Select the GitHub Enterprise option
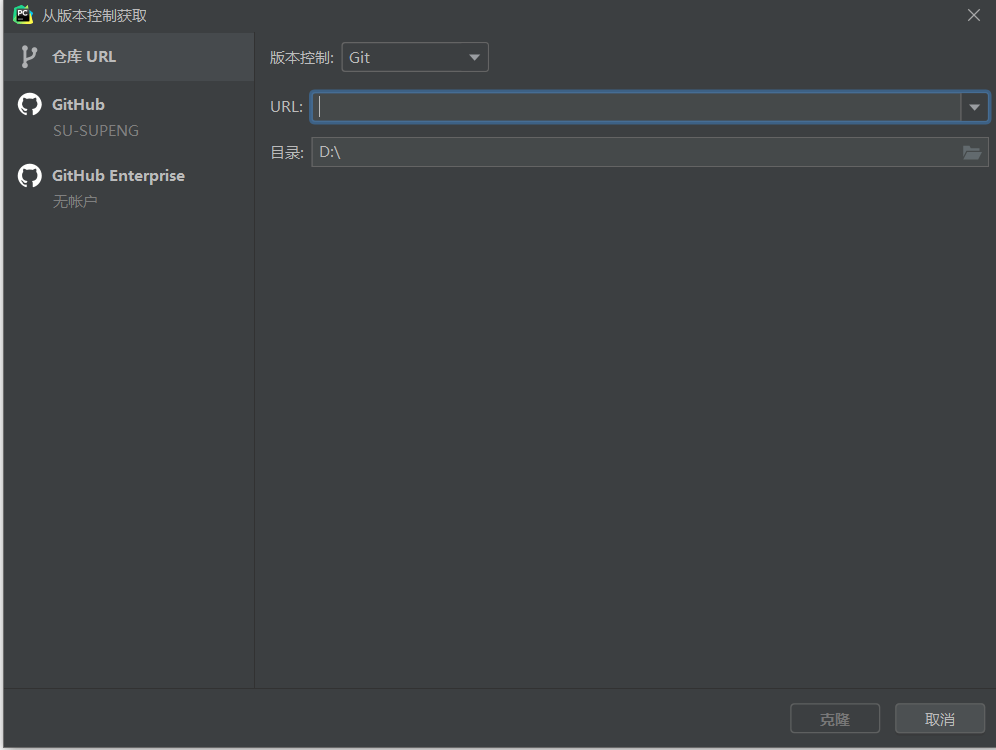996x750 pixels. (x=128, y=188)
